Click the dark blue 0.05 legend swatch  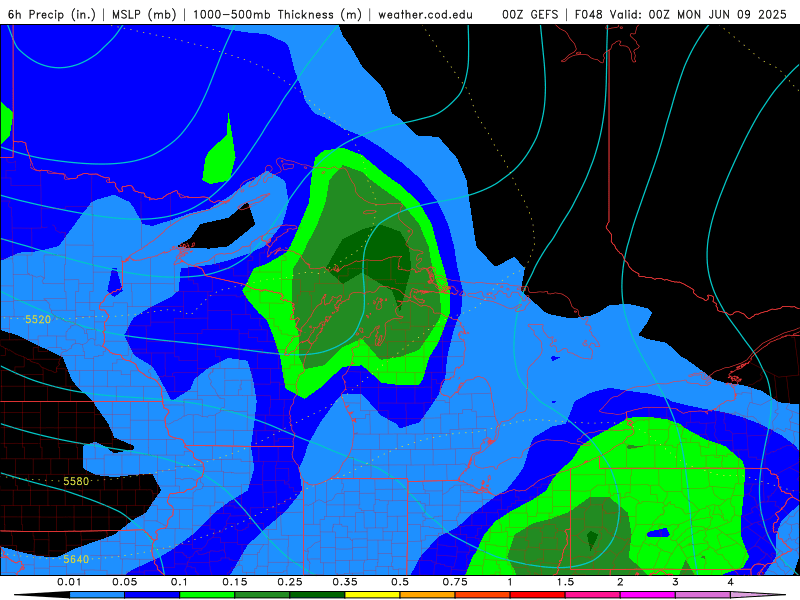tap(152, 595)
